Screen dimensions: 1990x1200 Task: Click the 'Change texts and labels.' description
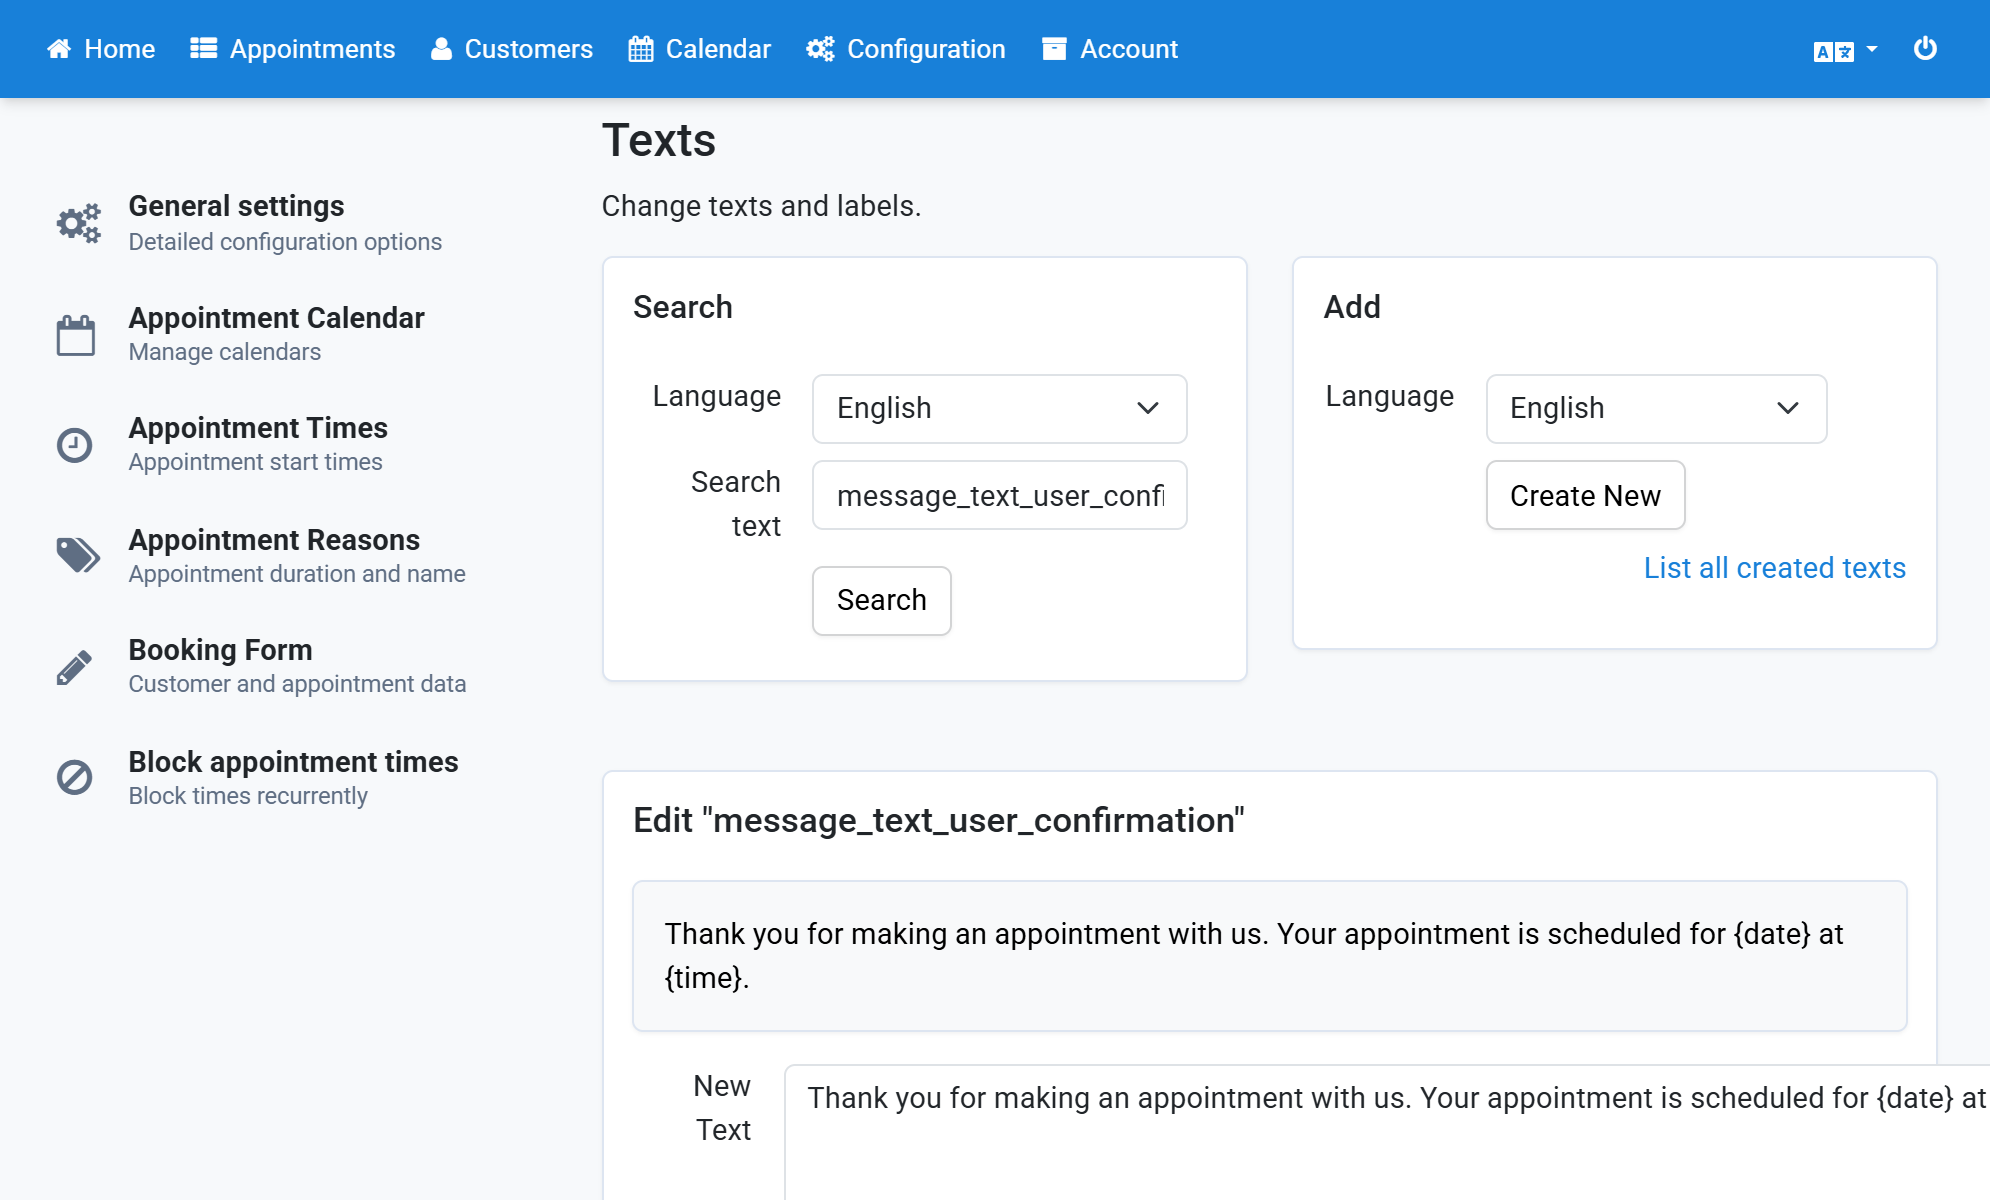pos(761,206)
